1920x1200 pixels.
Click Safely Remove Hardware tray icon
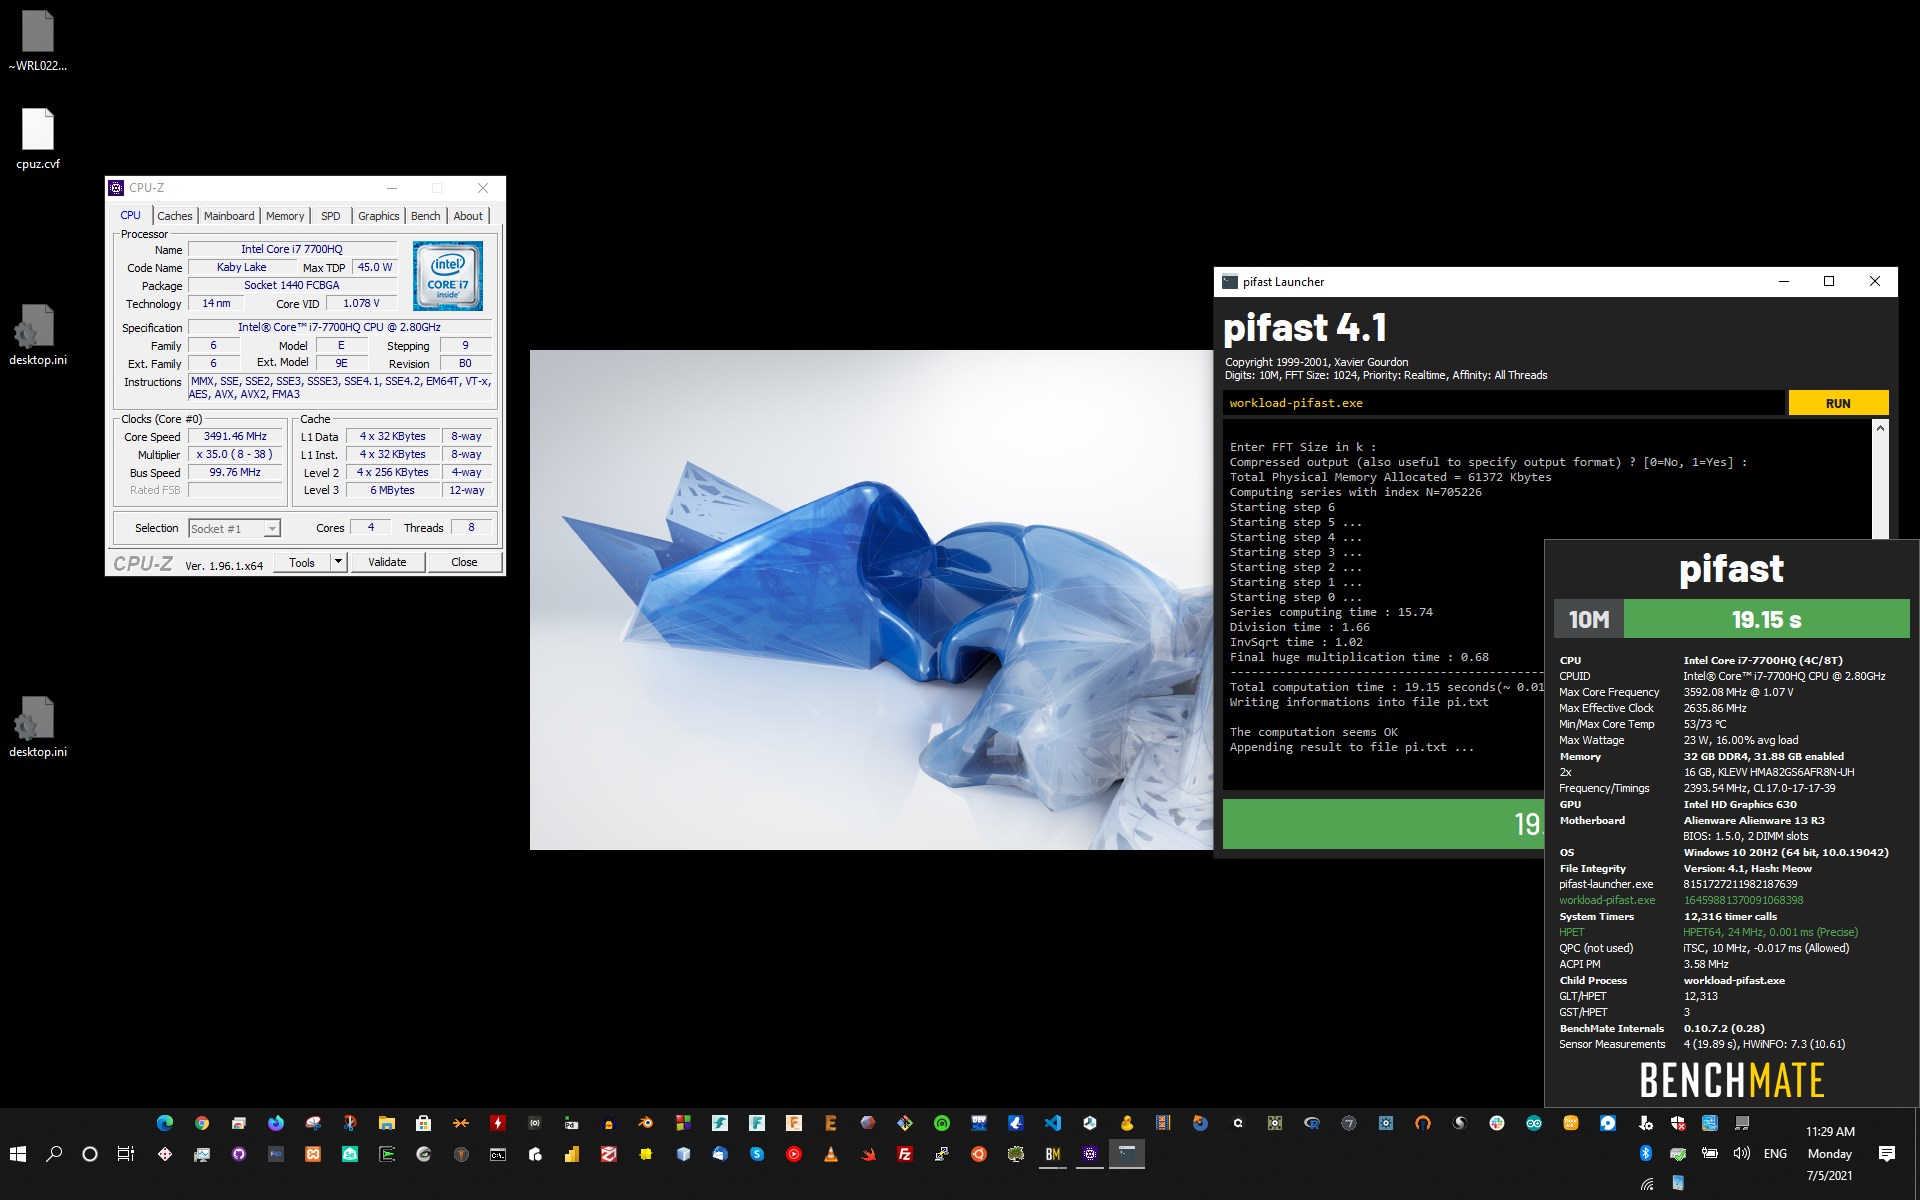[1678, 1153]
